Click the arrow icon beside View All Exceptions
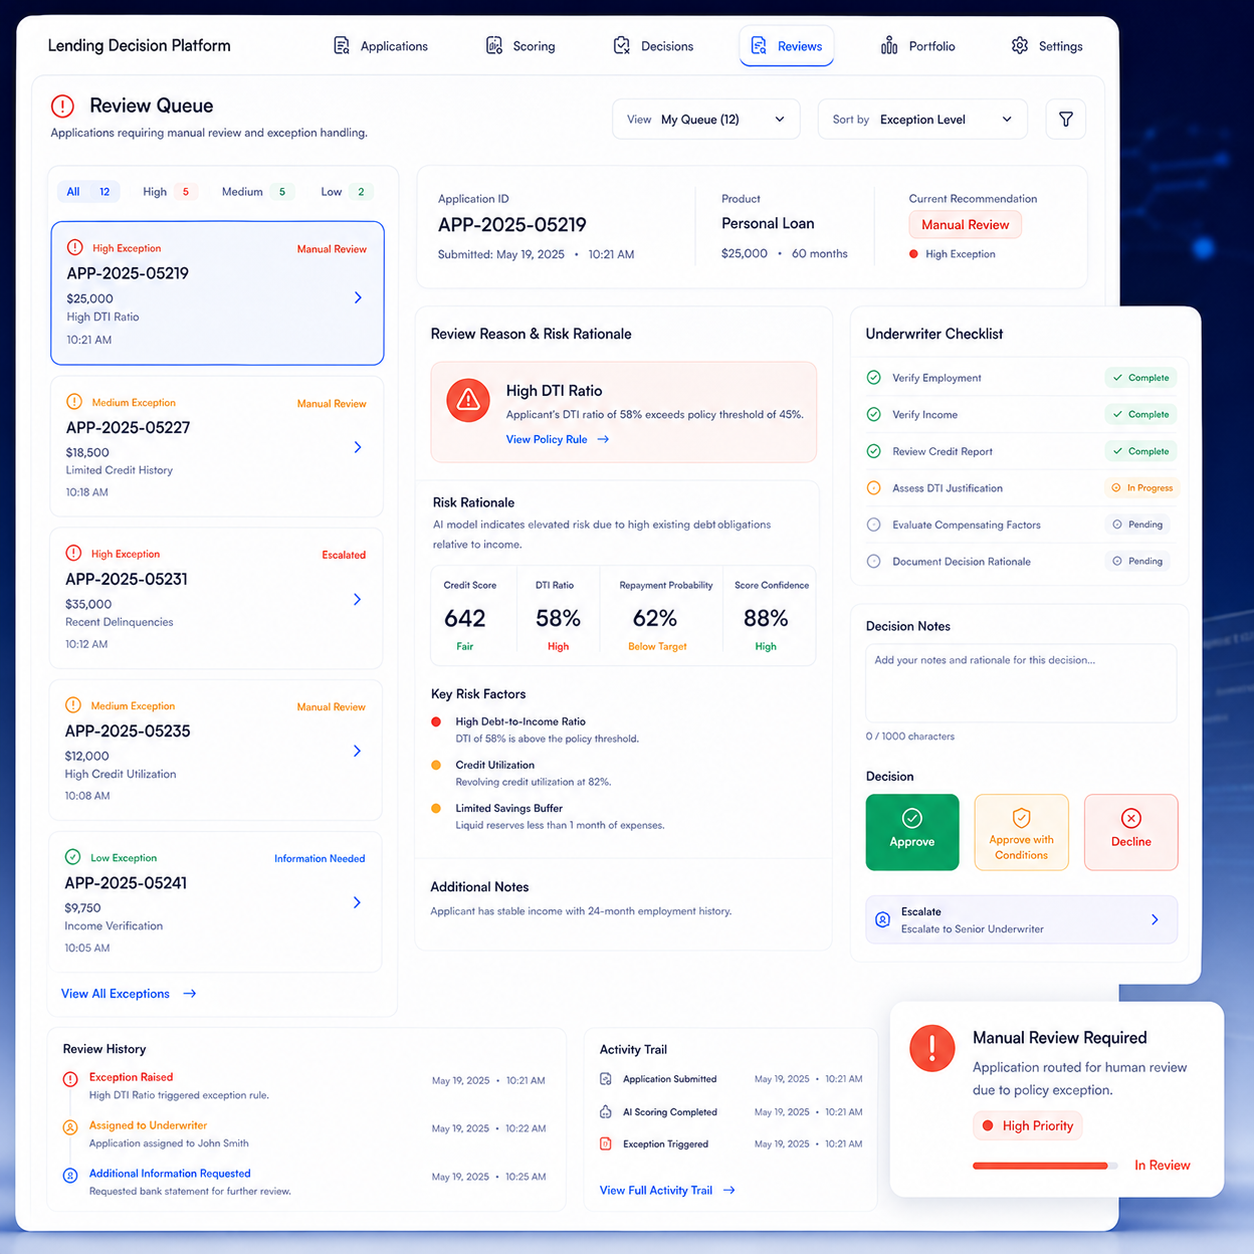The width and height of the screenshot is (1254, 1254). (189, 994)
